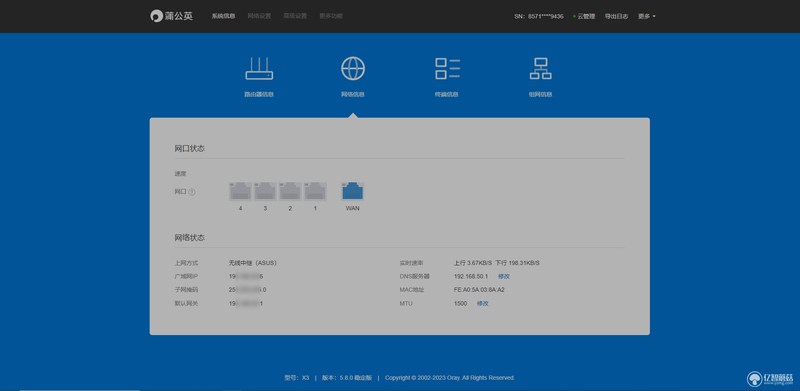Click 修改 next to MTU value
800x391 pixels.
point(483,304)
